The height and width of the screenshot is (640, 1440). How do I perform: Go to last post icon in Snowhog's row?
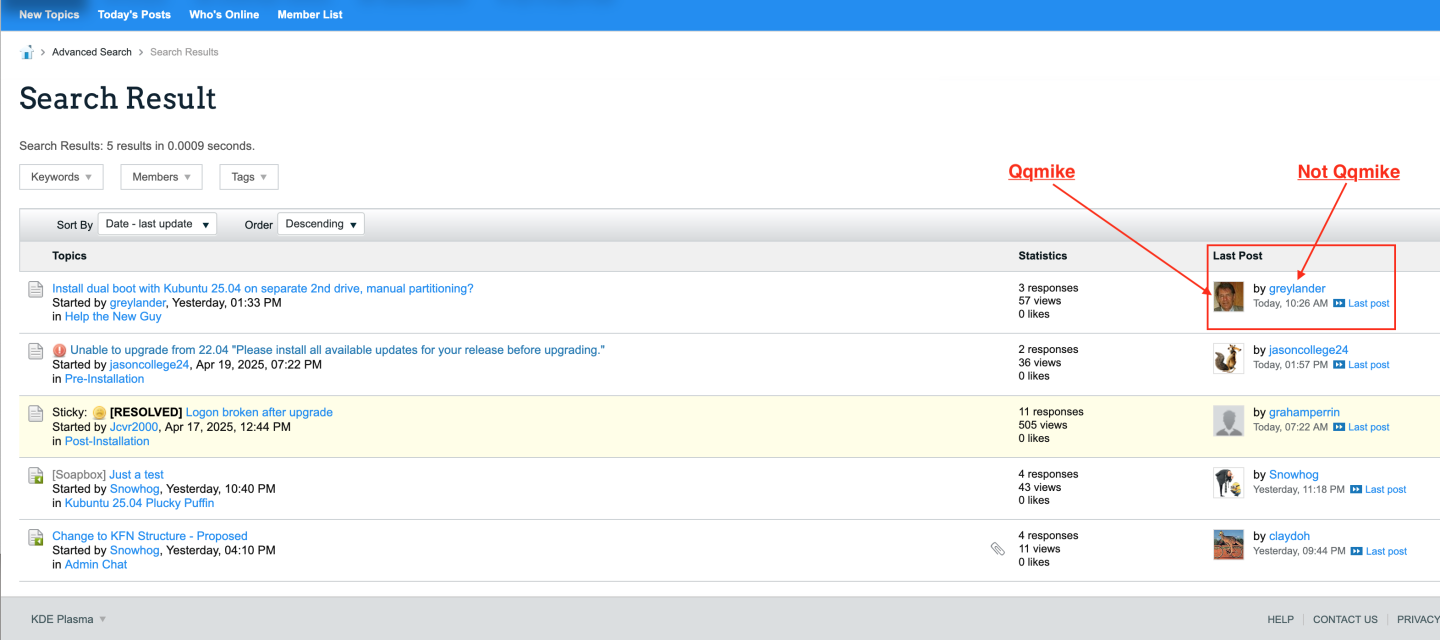pyautogui.click(x=1356, y=489)
